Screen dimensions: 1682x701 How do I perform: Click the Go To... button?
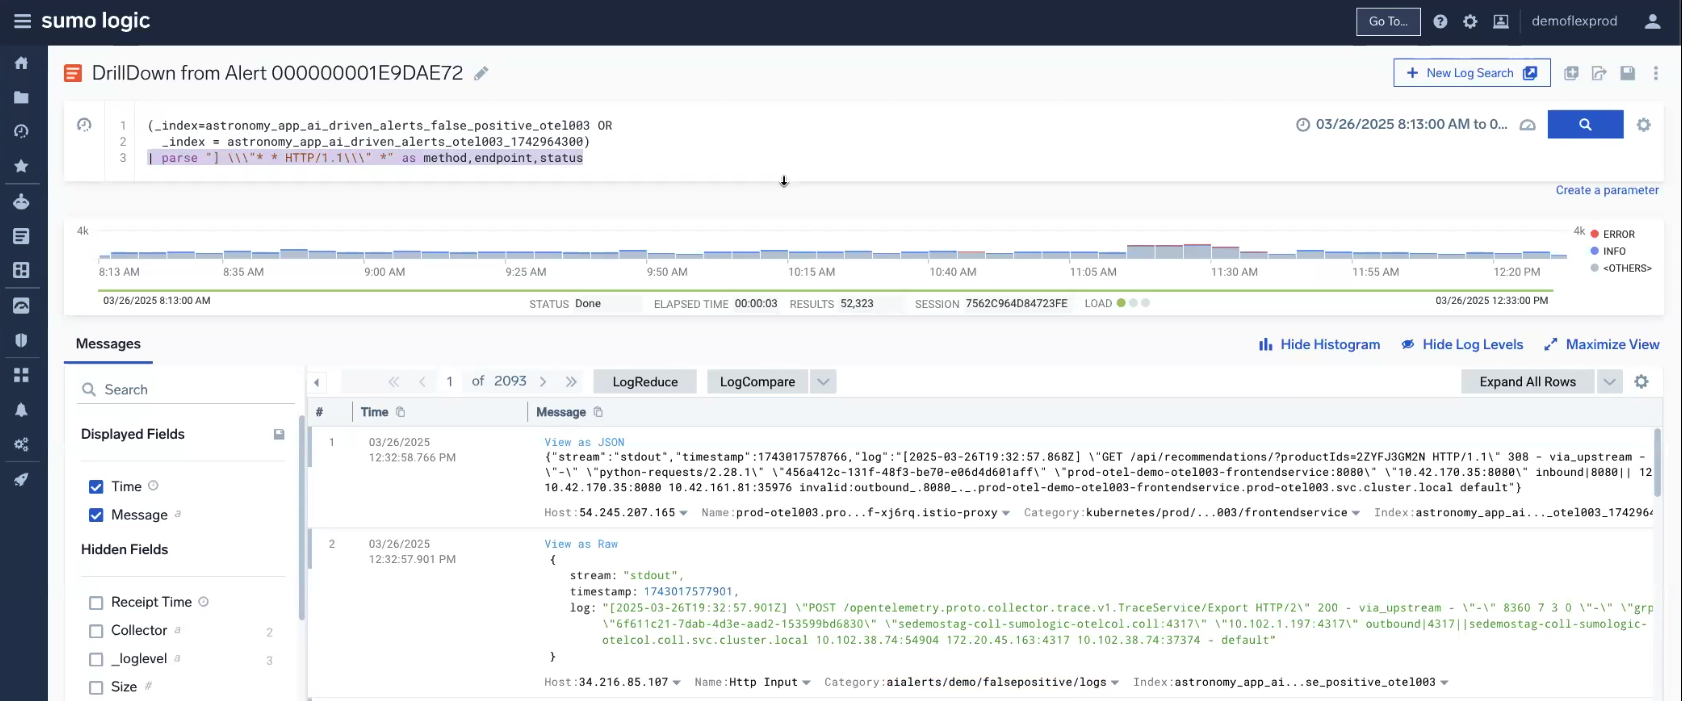tap(1387, 21)
